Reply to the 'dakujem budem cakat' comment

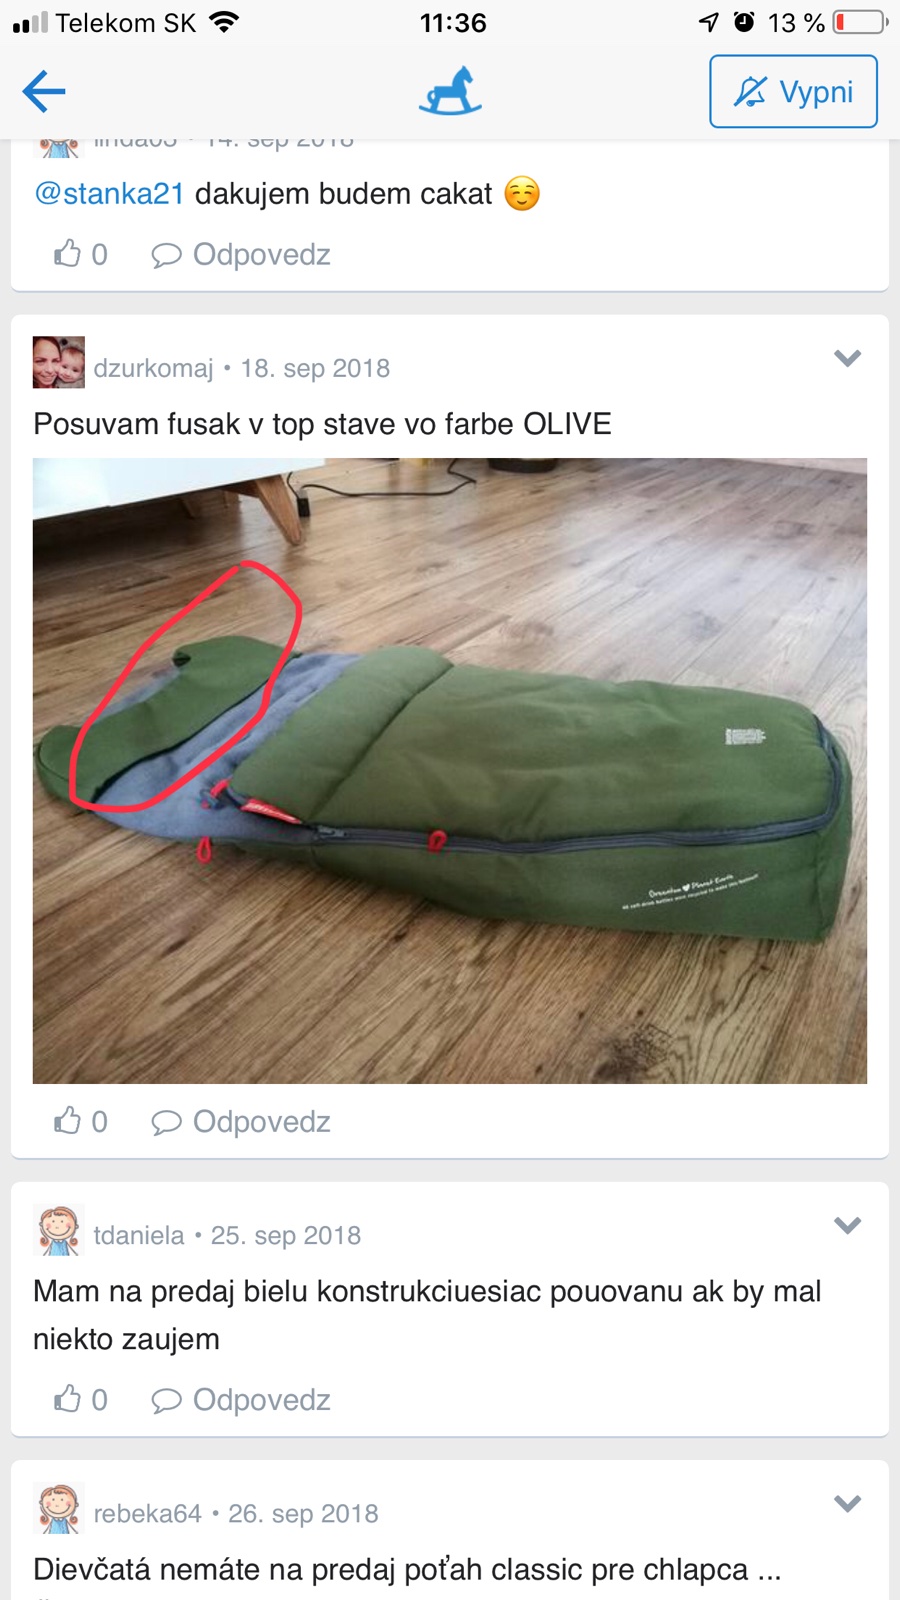pyautogui.click(x=240, y=255)
